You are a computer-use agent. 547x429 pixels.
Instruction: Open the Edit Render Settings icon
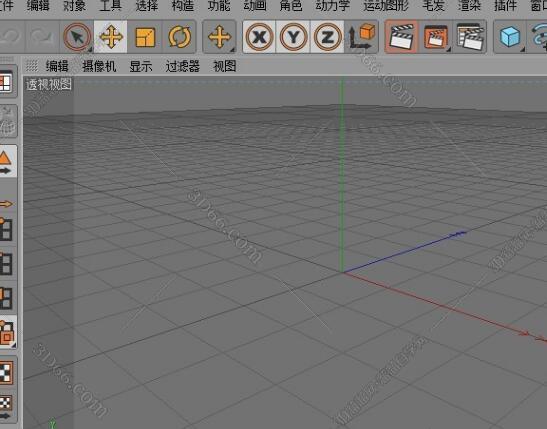click(x=470, y=37)
